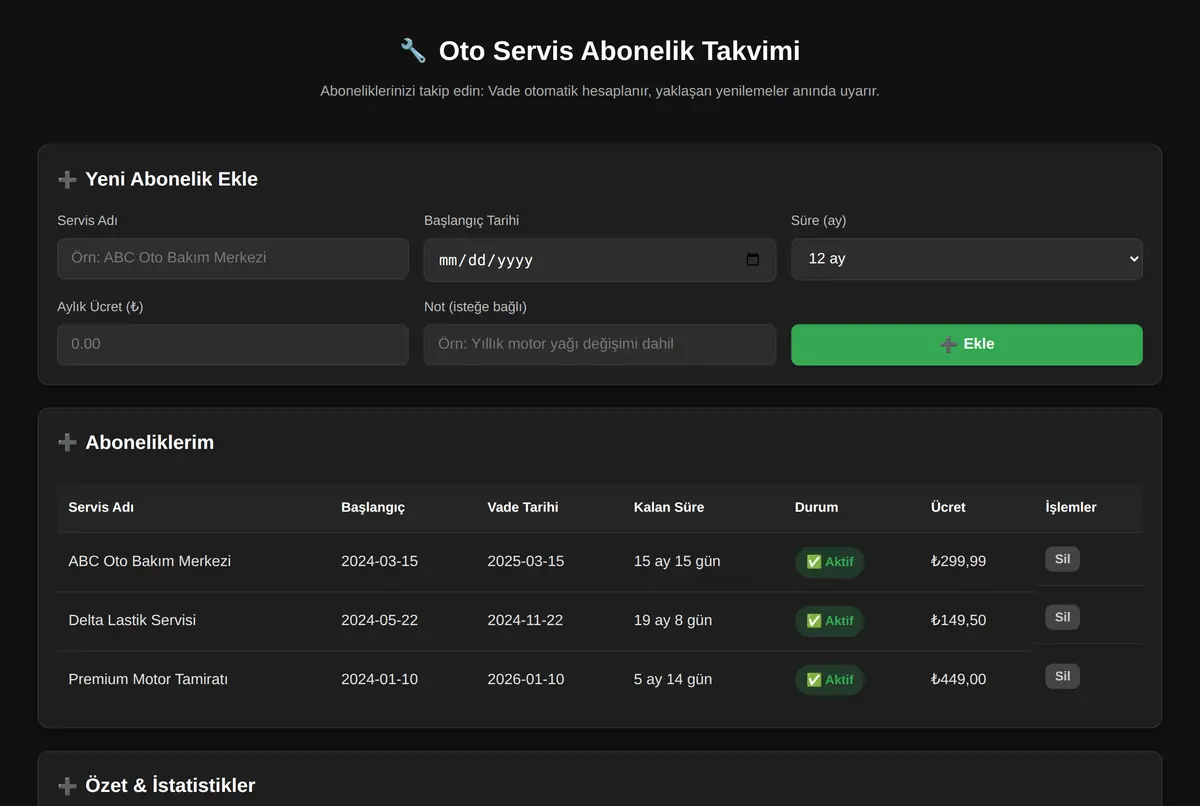Select the Delta Lastik Servisi row name
The height and width of the screenshot is (806, 1200).
(x=132, y=620)
